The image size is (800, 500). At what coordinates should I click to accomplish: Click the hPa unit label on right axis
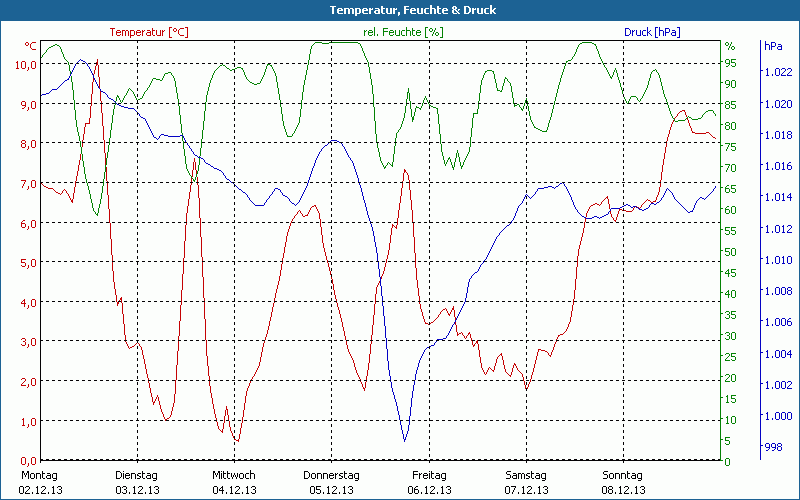[x=773, y=46]
